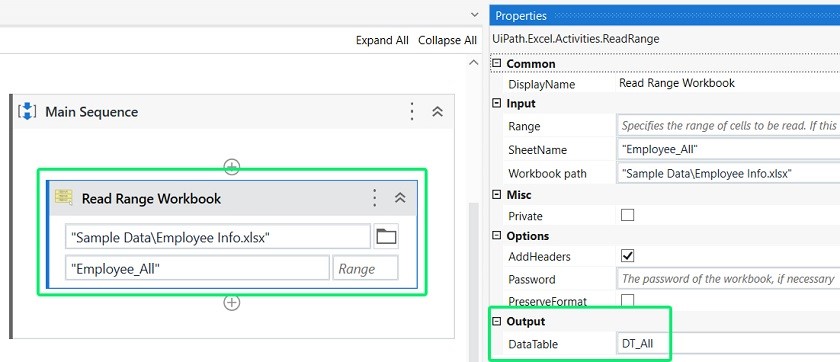Image resolution: width=840 pixels, height=362 pixels.
Task: Click the DataTable output field DT_All
Action: pos(728,343)
